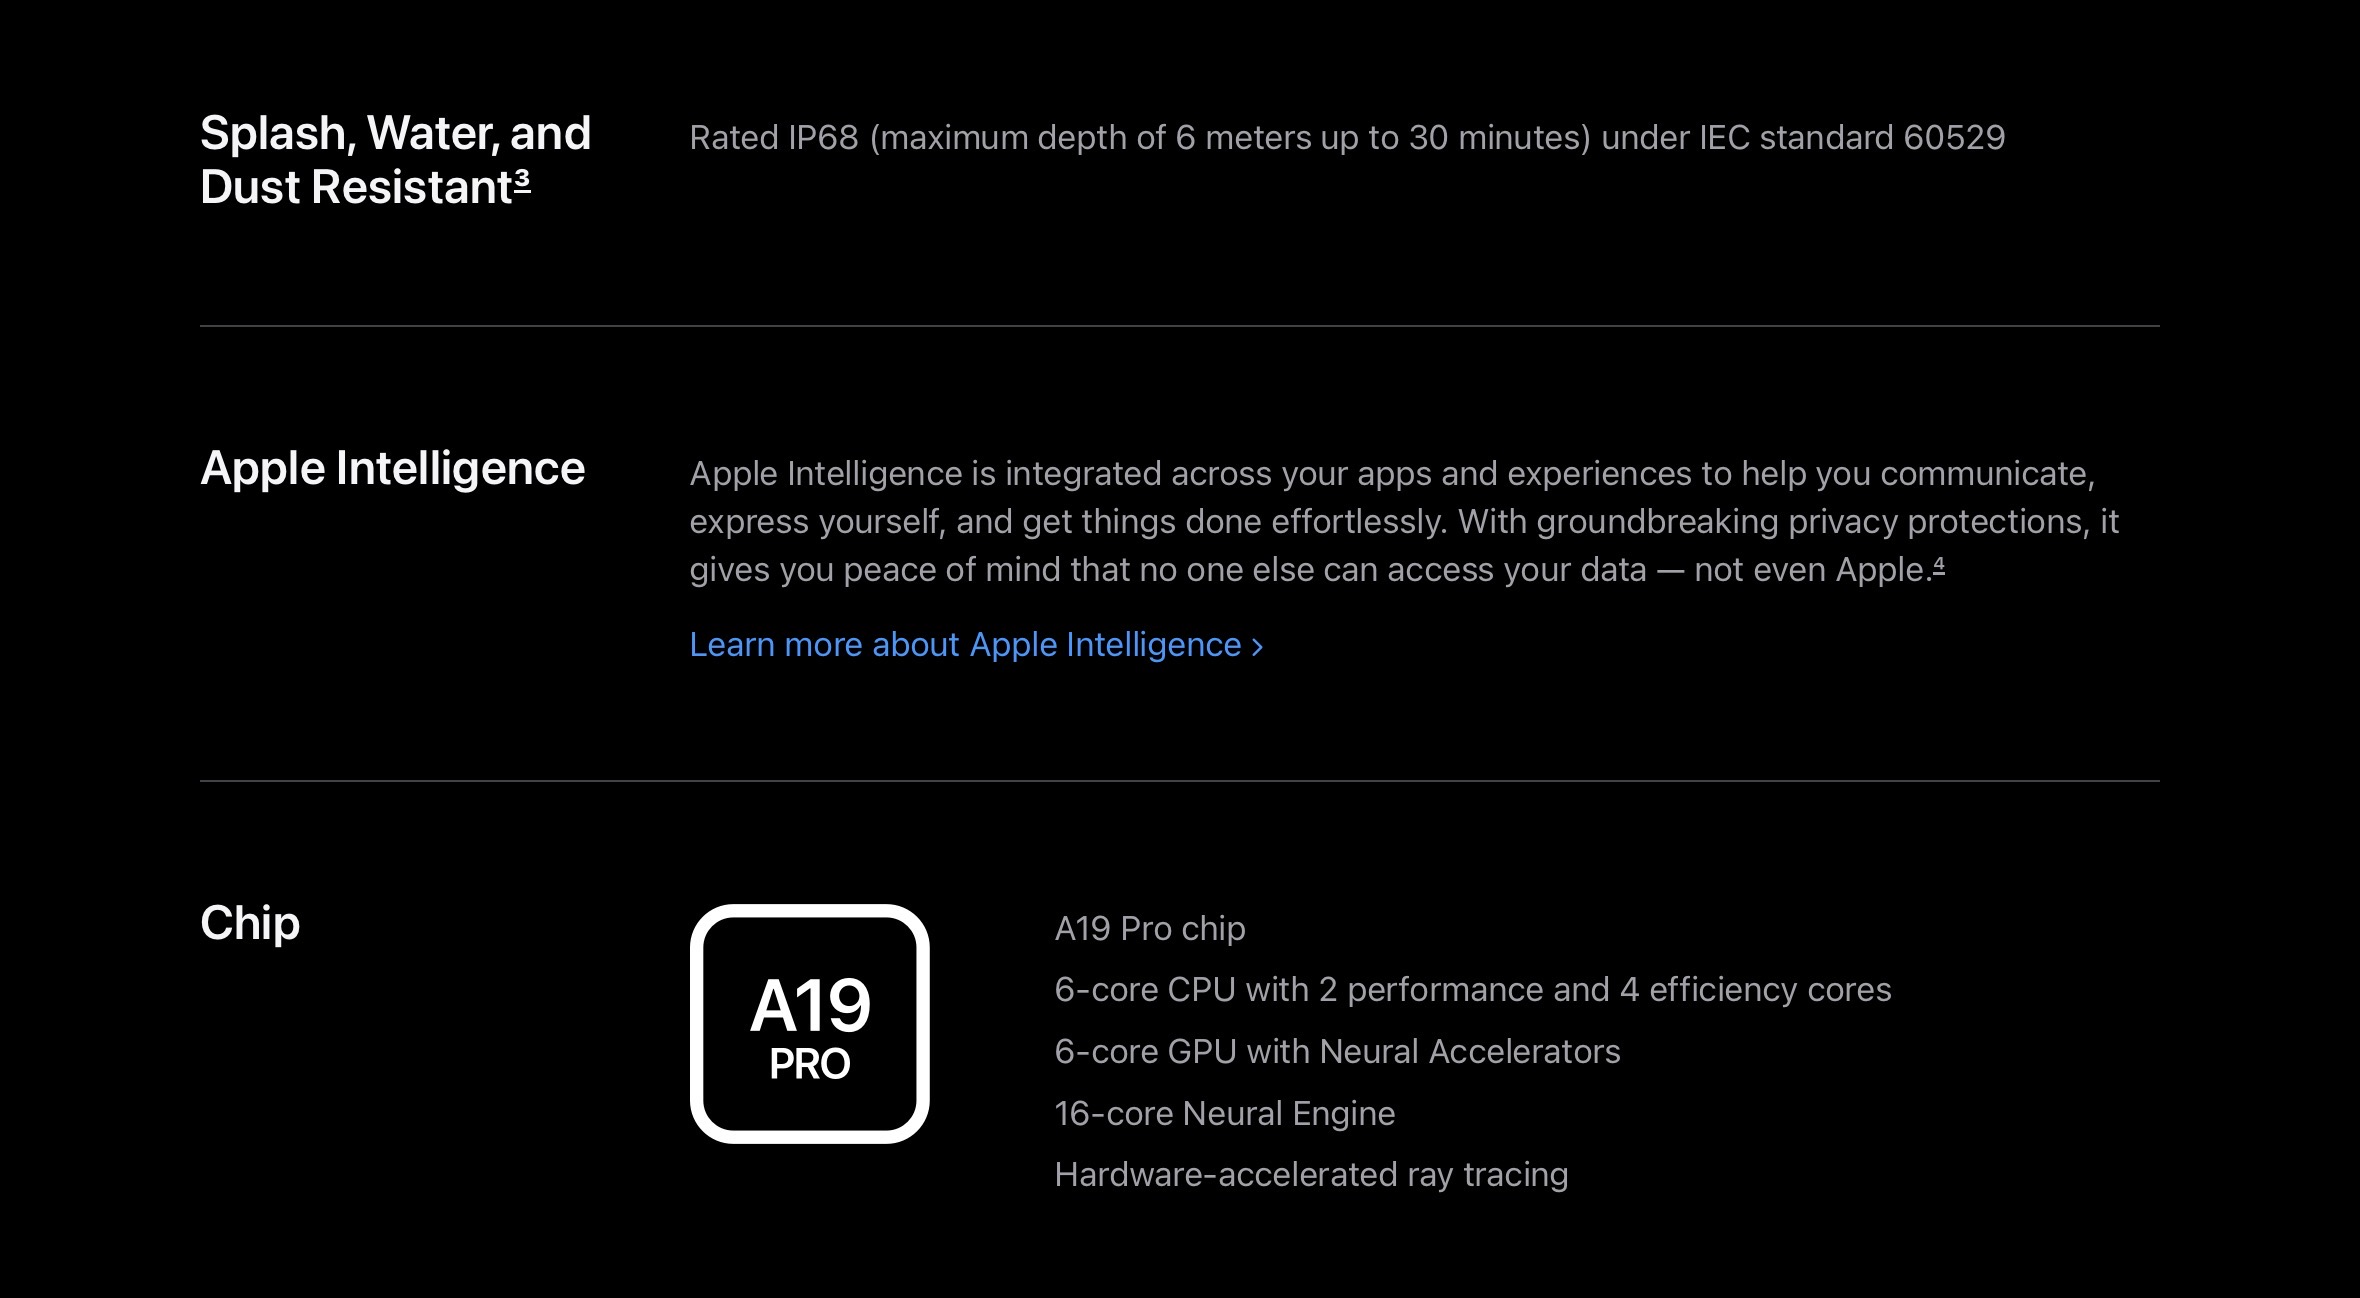This screenshot has height=1298, width=2360.
Task: Click the Rated IP68 description text
Action: 1346,137
